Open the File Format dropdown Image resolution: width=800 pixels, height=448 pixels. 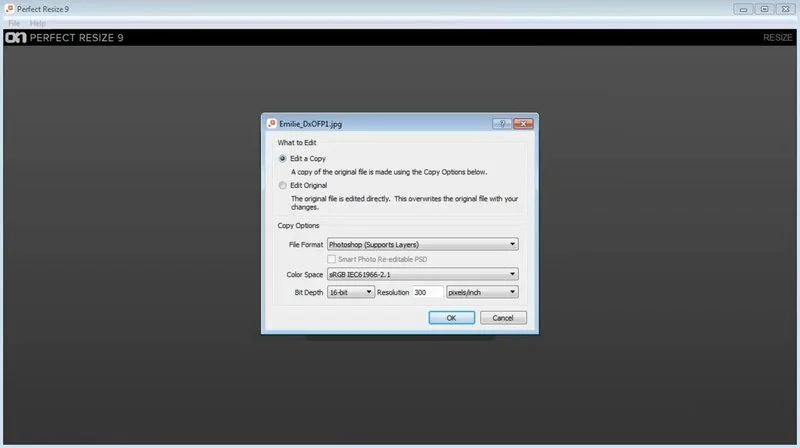point(422,244)
